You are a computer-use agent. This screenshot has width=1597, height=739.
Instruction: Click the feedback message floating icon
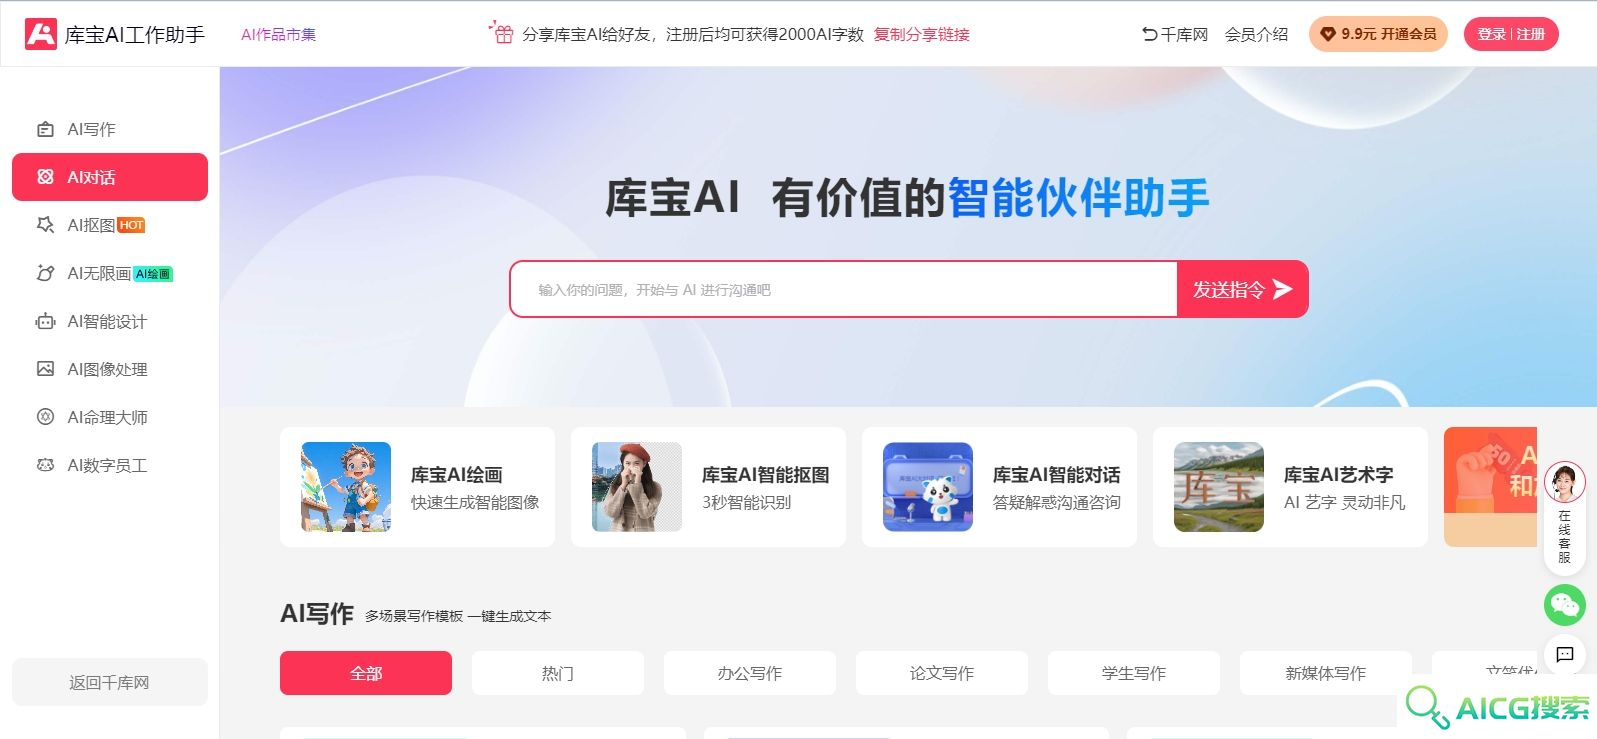coord(1565,655)
